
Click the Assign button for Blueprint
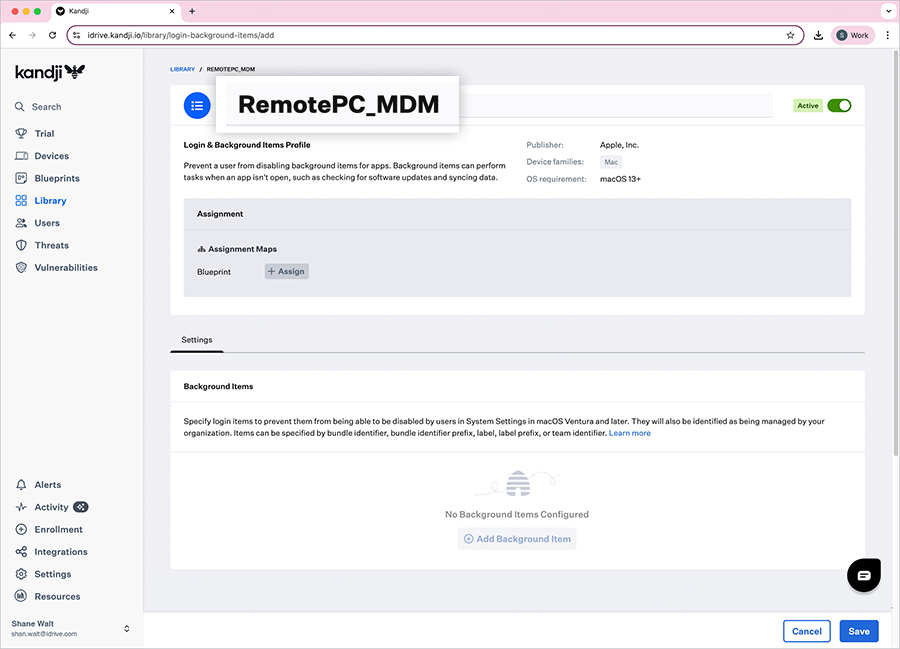point(286,271)
